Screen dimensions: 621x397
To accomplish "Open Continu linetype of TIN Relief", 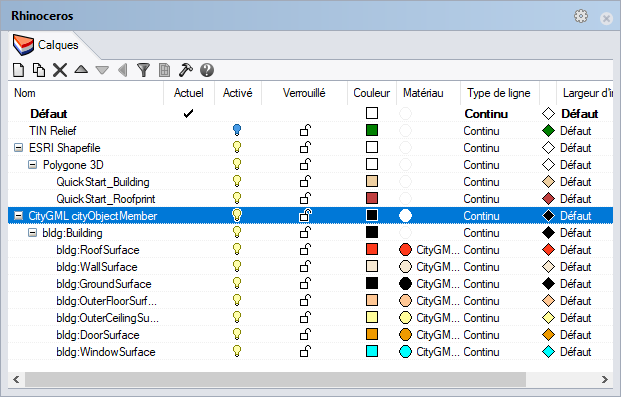I will [x=481, y=131].
